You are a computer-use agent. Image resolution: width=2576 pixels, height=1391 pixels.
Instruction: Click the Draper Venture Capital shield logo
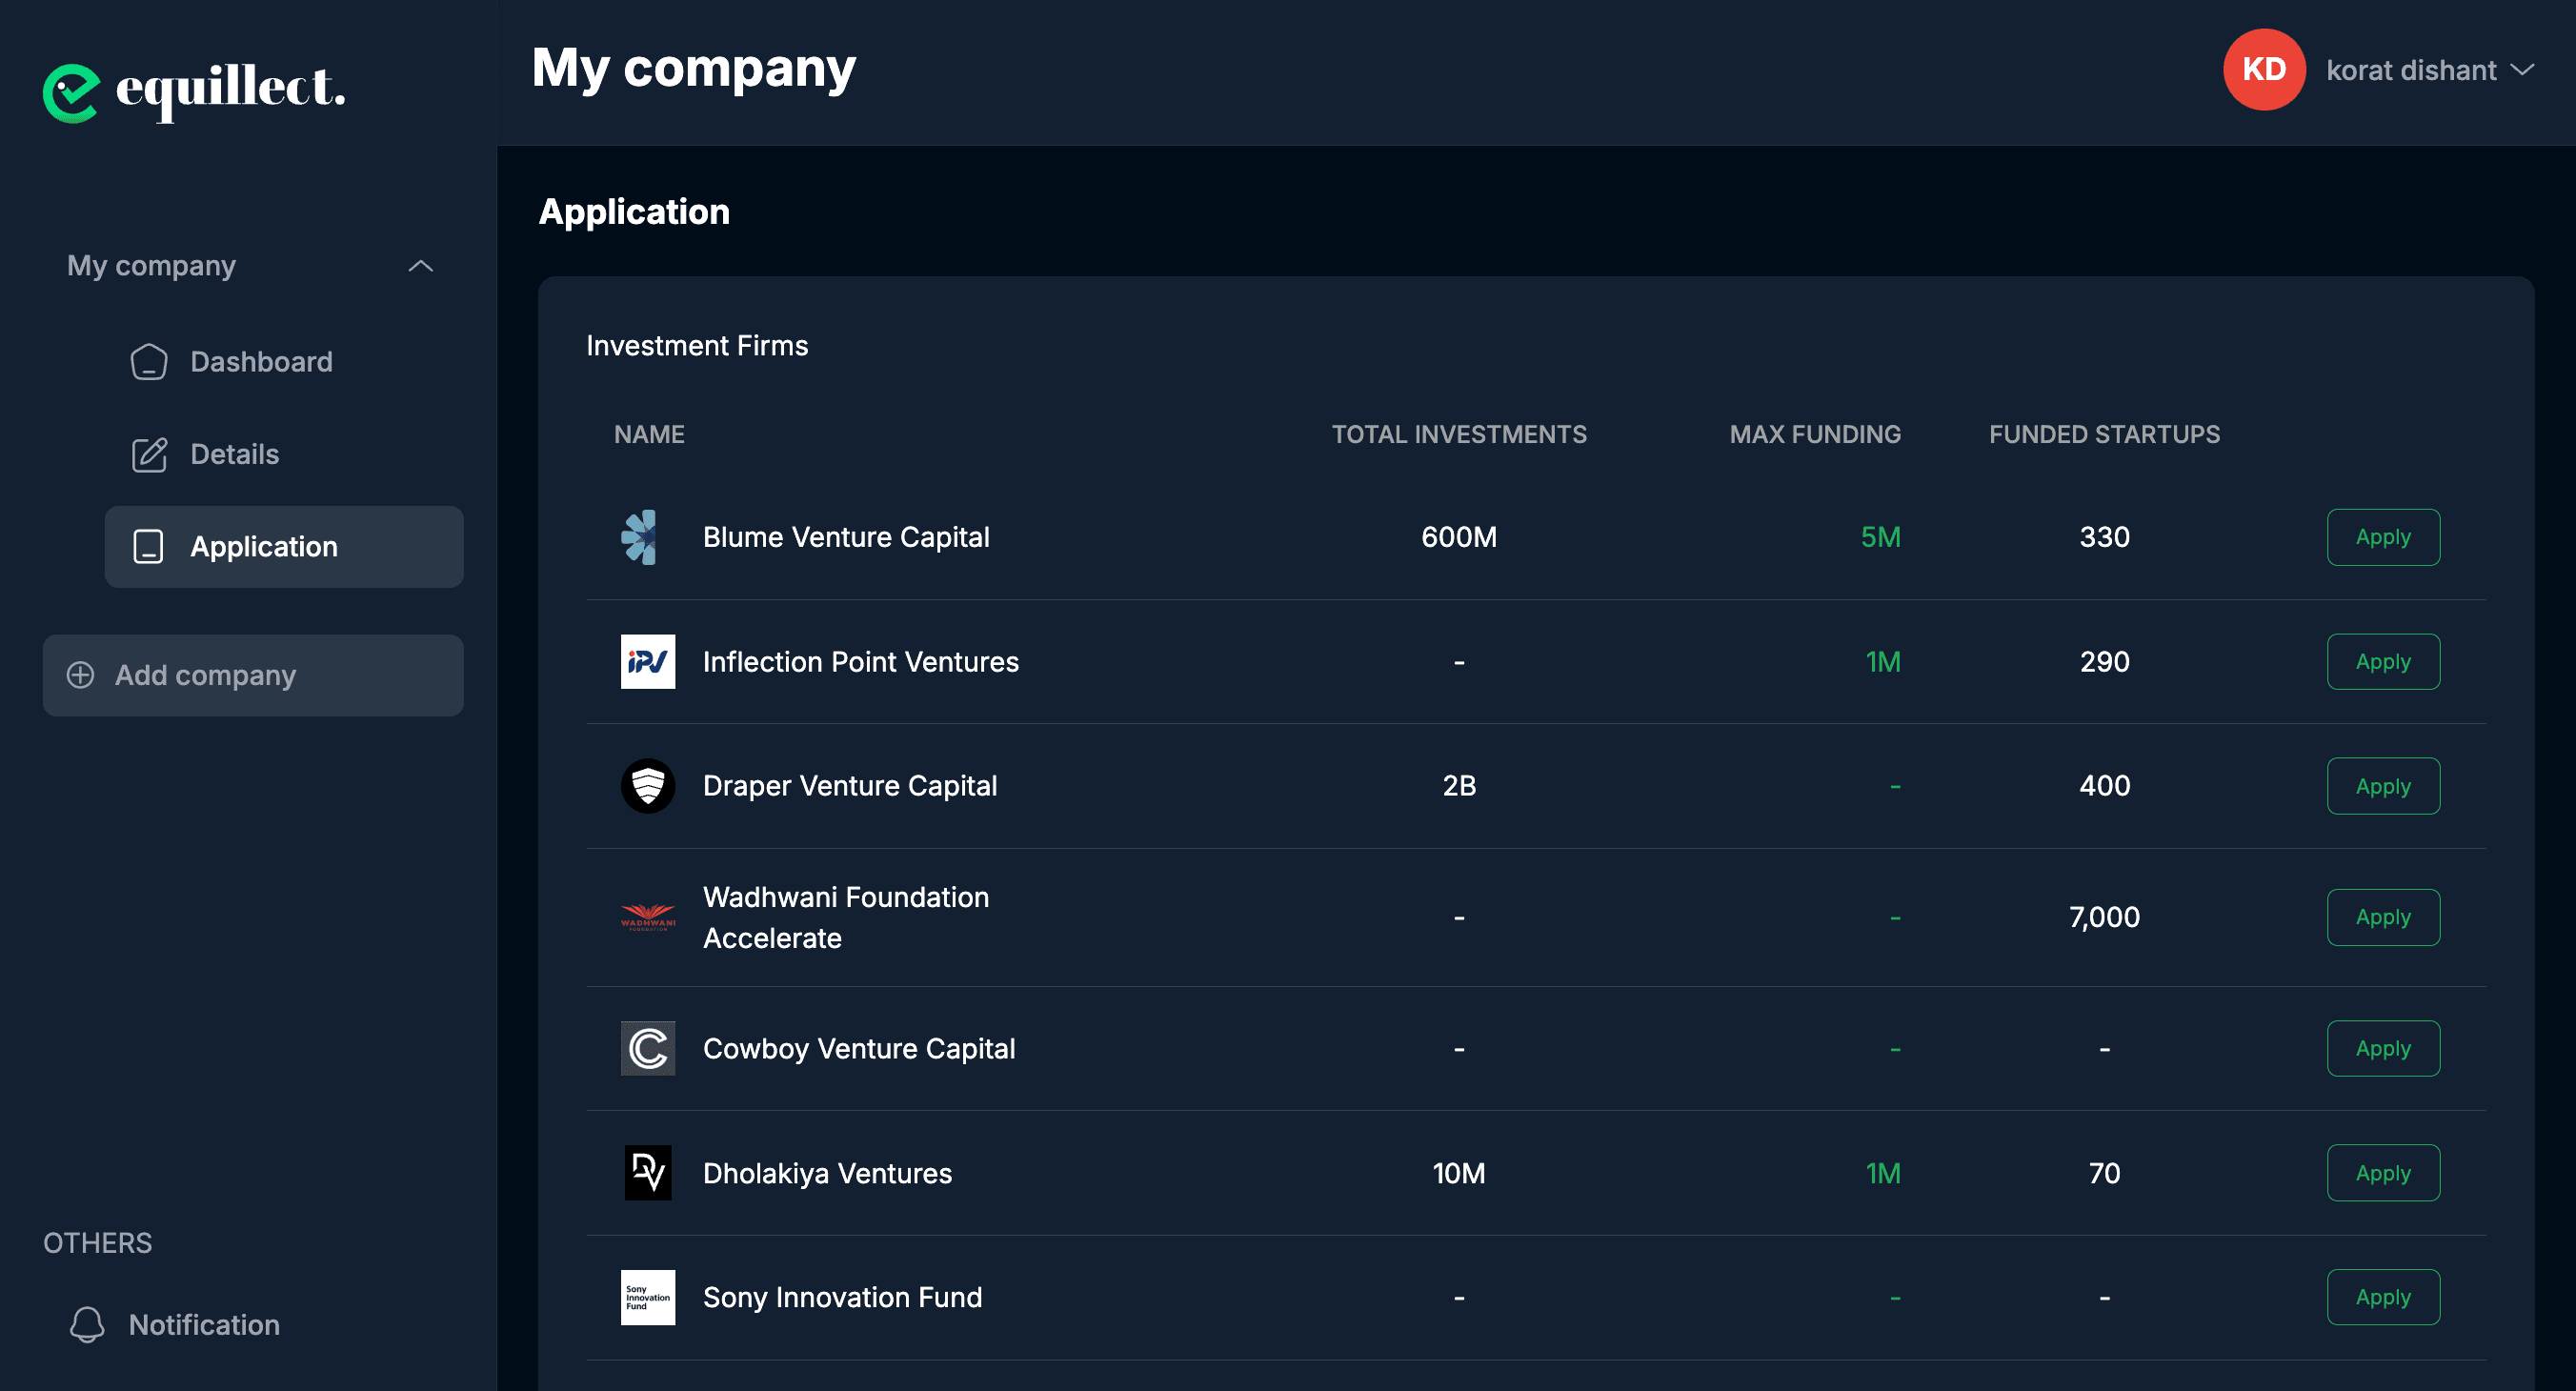(648, 786)
